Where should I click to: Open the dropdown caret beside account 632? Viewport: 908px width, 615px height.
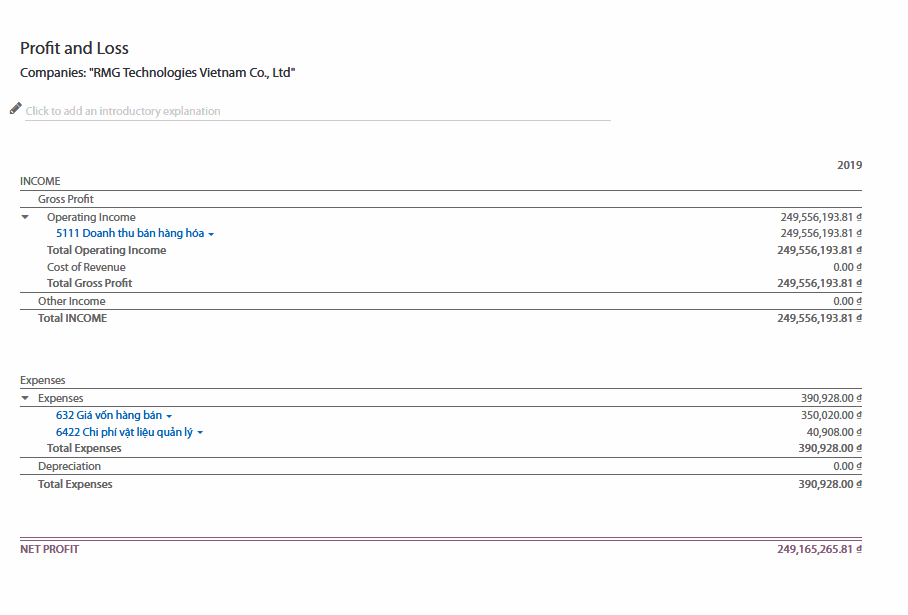click(169, 416)
